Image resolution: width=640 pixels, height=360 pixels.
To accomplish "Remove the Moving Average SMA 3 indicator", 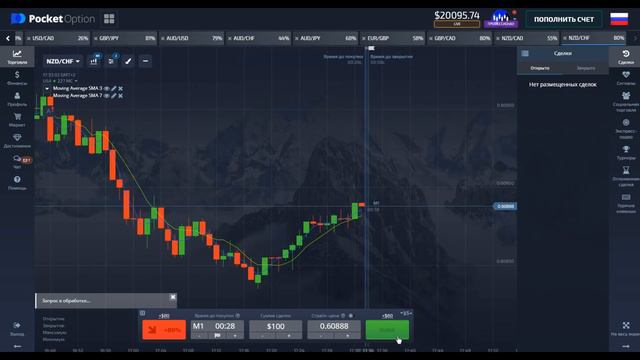I will 120,89.
